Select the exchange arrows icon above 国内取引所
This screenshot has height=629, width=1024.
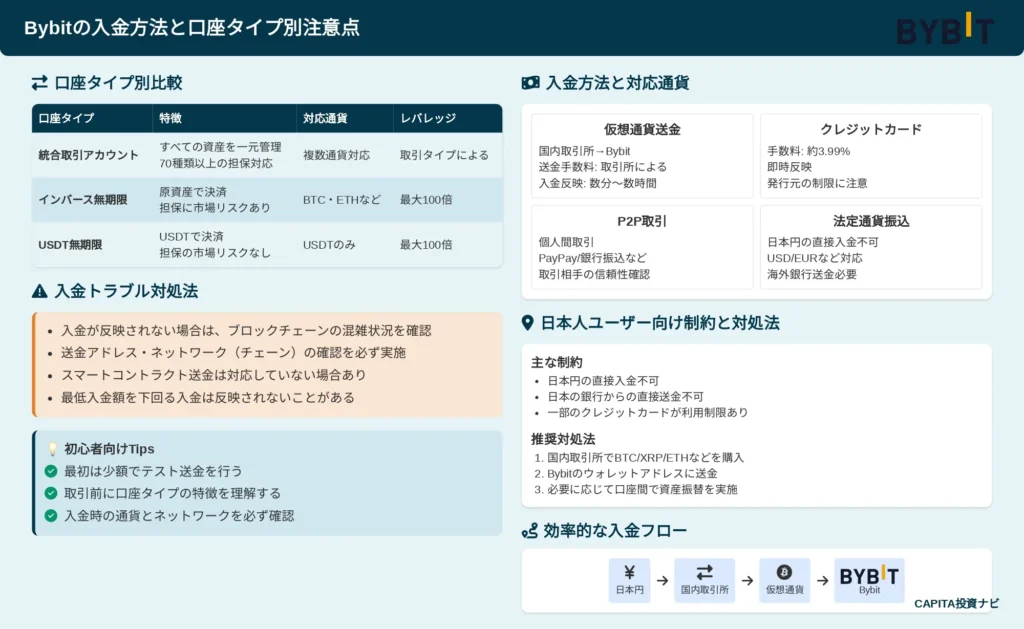point(705,573)
